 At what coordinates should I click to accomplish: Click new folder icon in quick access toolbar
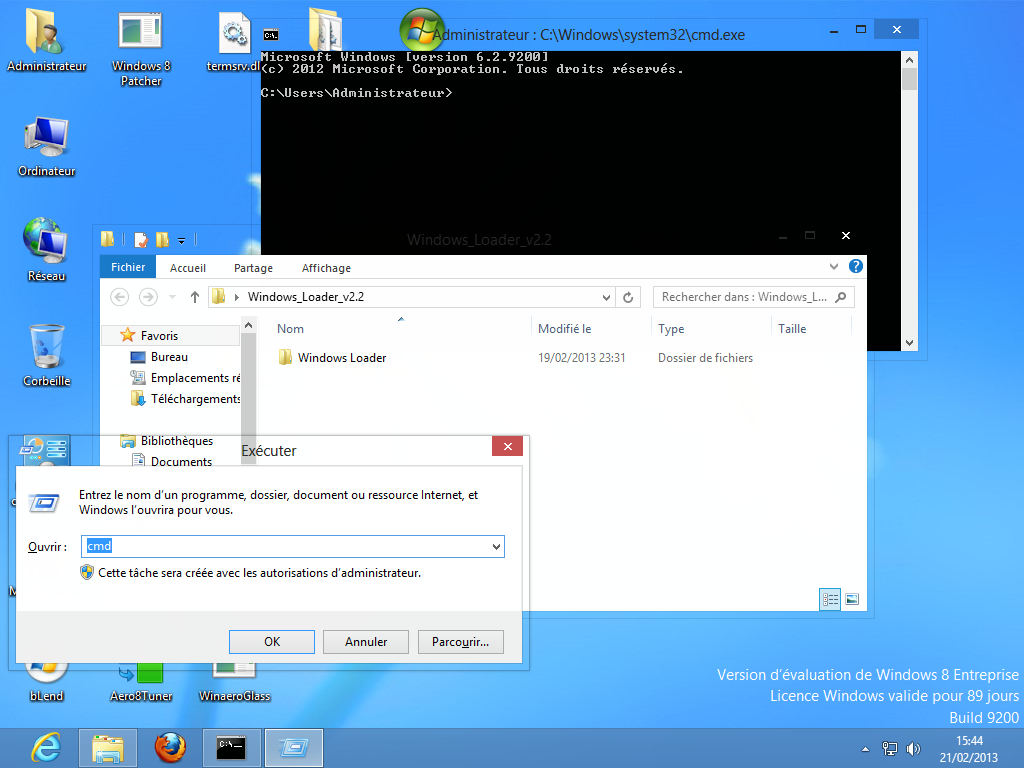pyautogui.click(x=162, y=240)
